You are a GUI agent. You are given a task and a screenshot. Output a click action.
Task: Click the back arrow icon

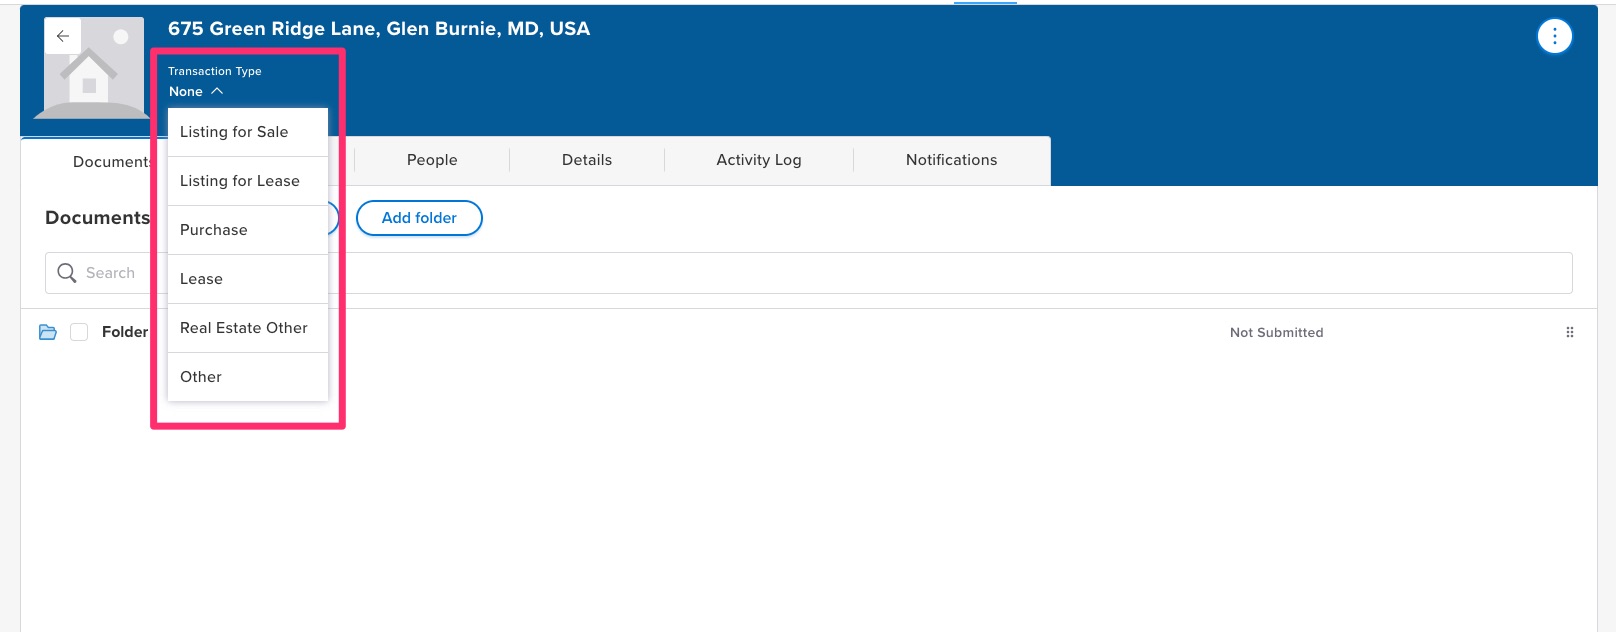[62, 36]
